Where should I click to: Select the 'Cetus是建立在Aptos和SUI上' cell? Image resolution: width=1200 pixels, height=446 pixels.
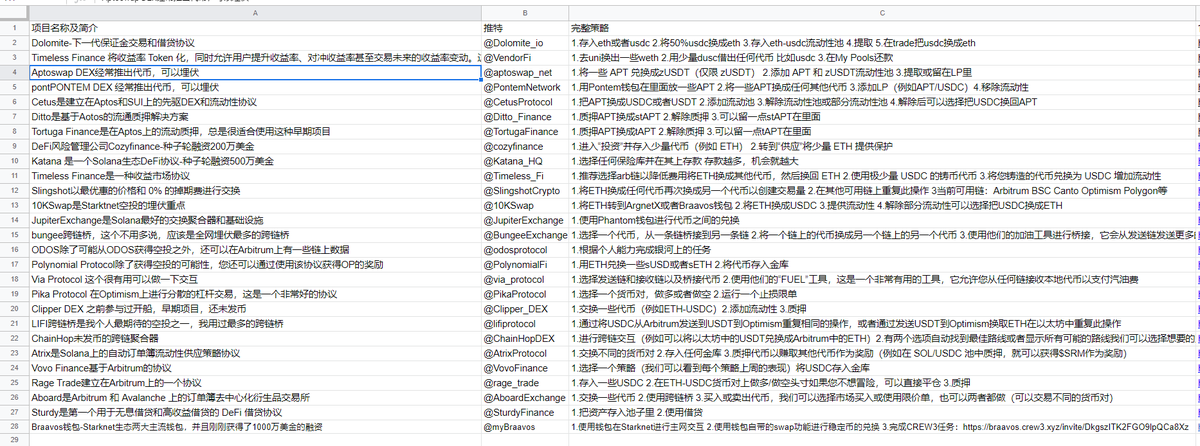click(254, 102)
